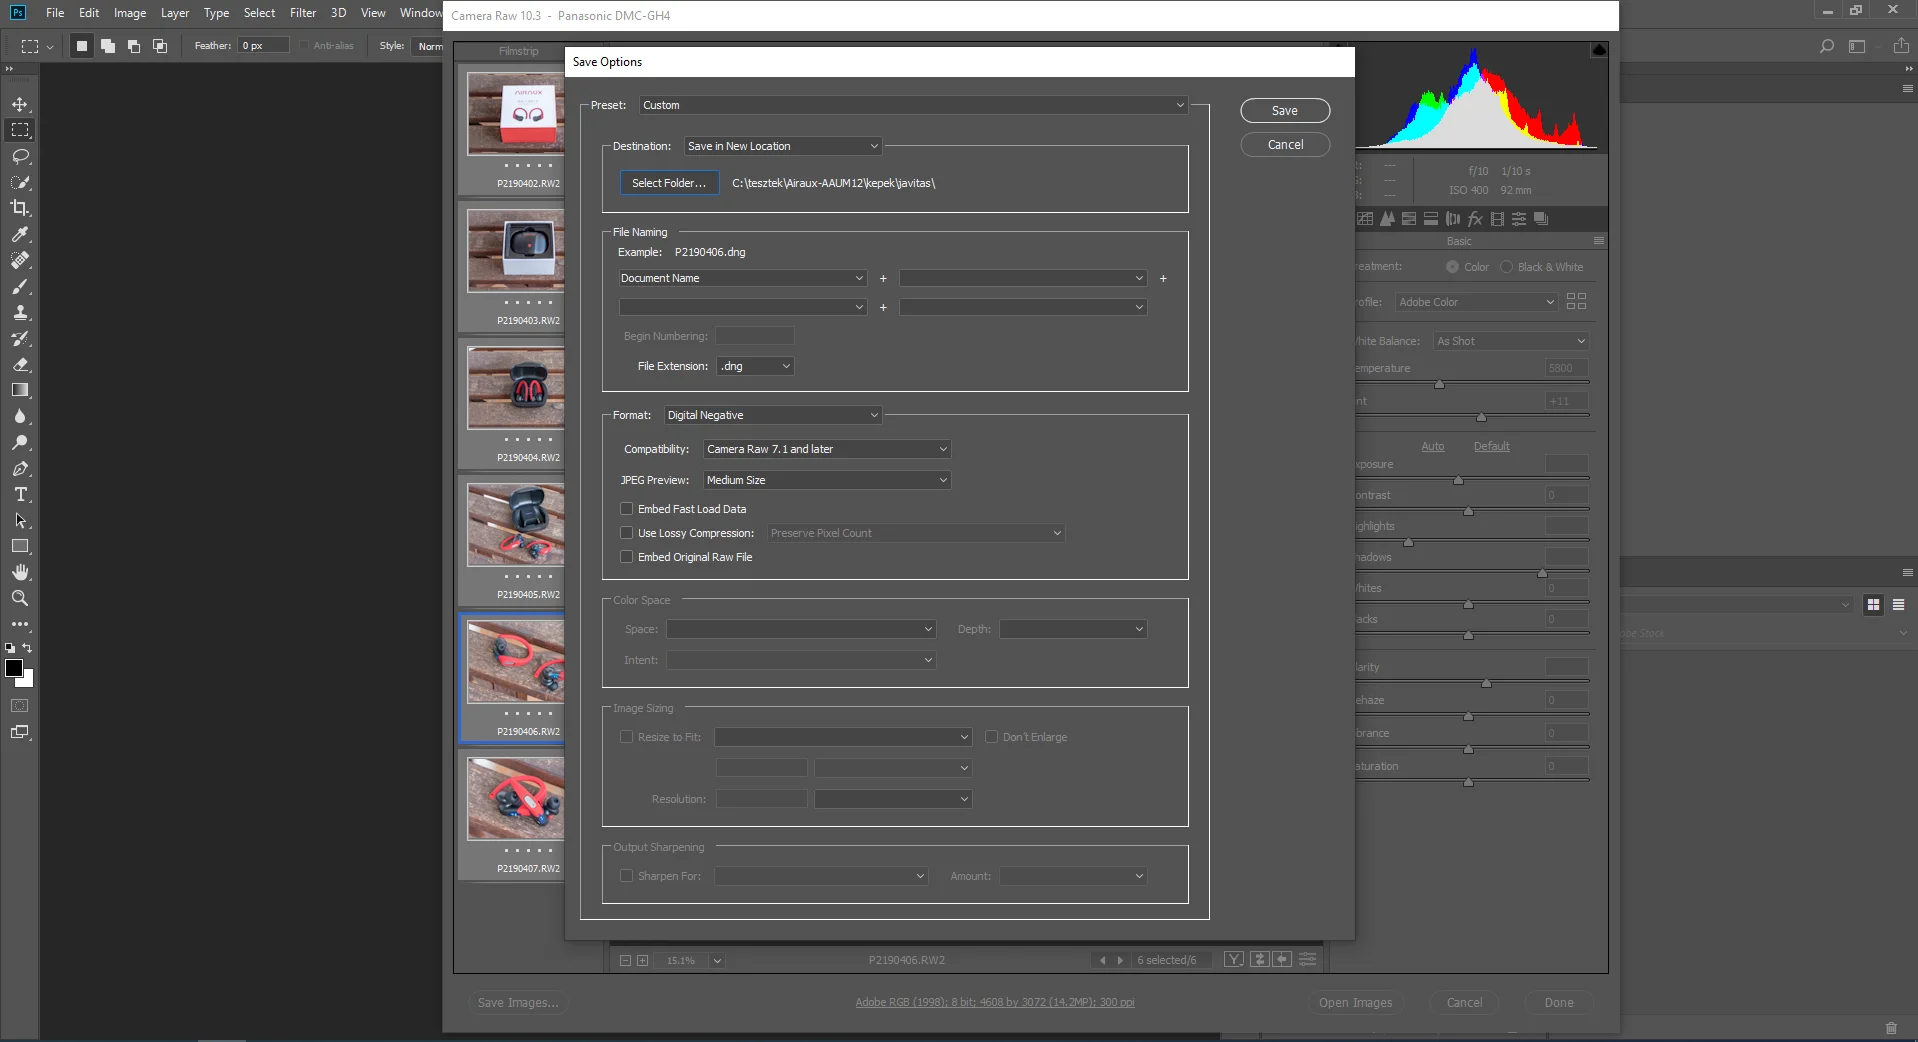
Task: Click the Open Images button
Action: pos(1355,1003)
